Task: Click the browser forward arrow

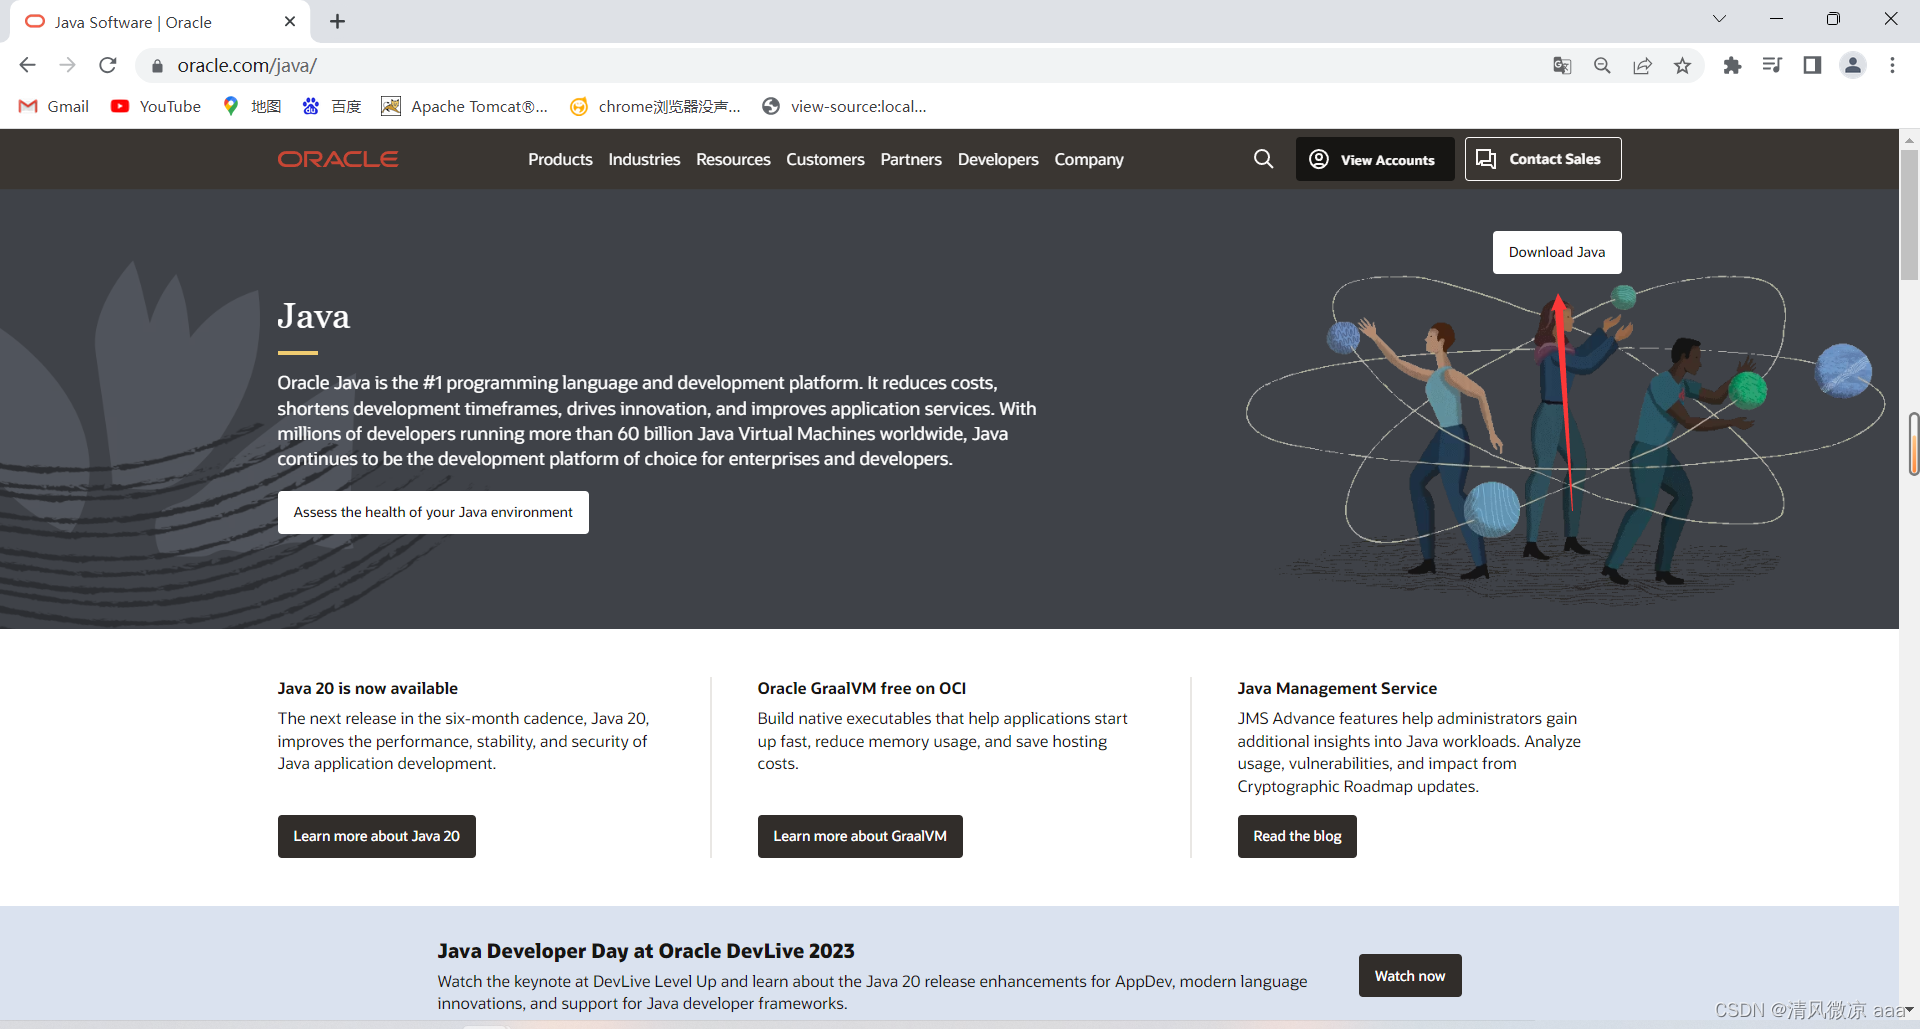Action: [x=67, y=65]
